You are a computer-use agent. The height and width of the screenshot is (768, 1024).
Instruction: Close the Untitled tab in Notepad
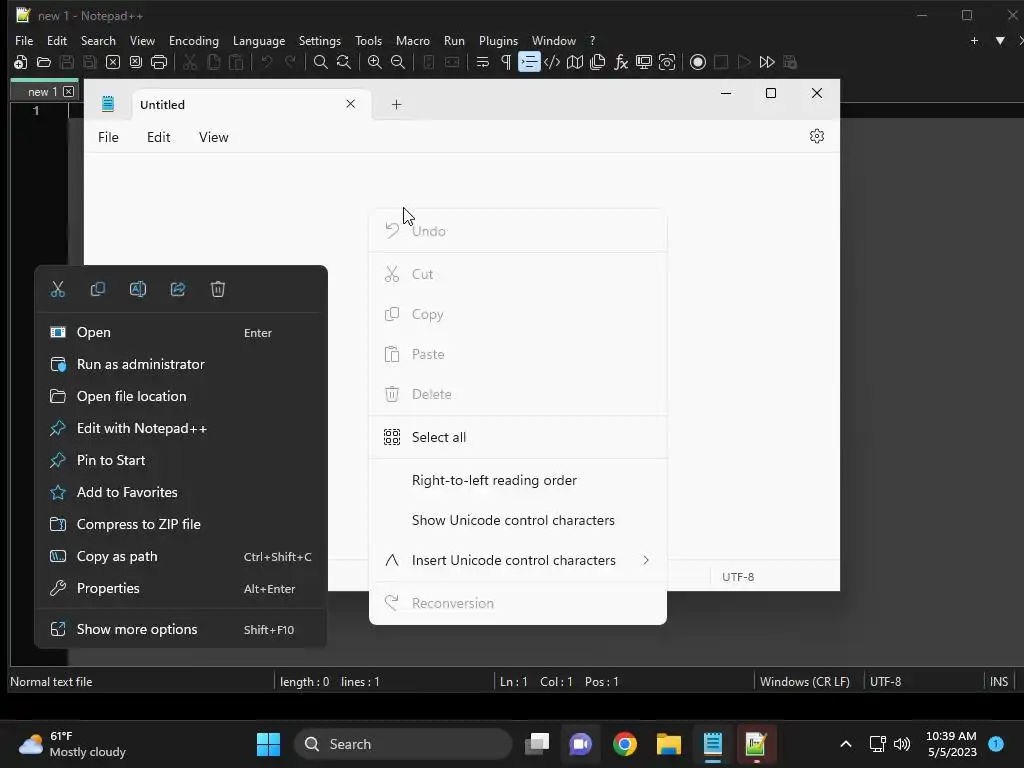point(351,104)
